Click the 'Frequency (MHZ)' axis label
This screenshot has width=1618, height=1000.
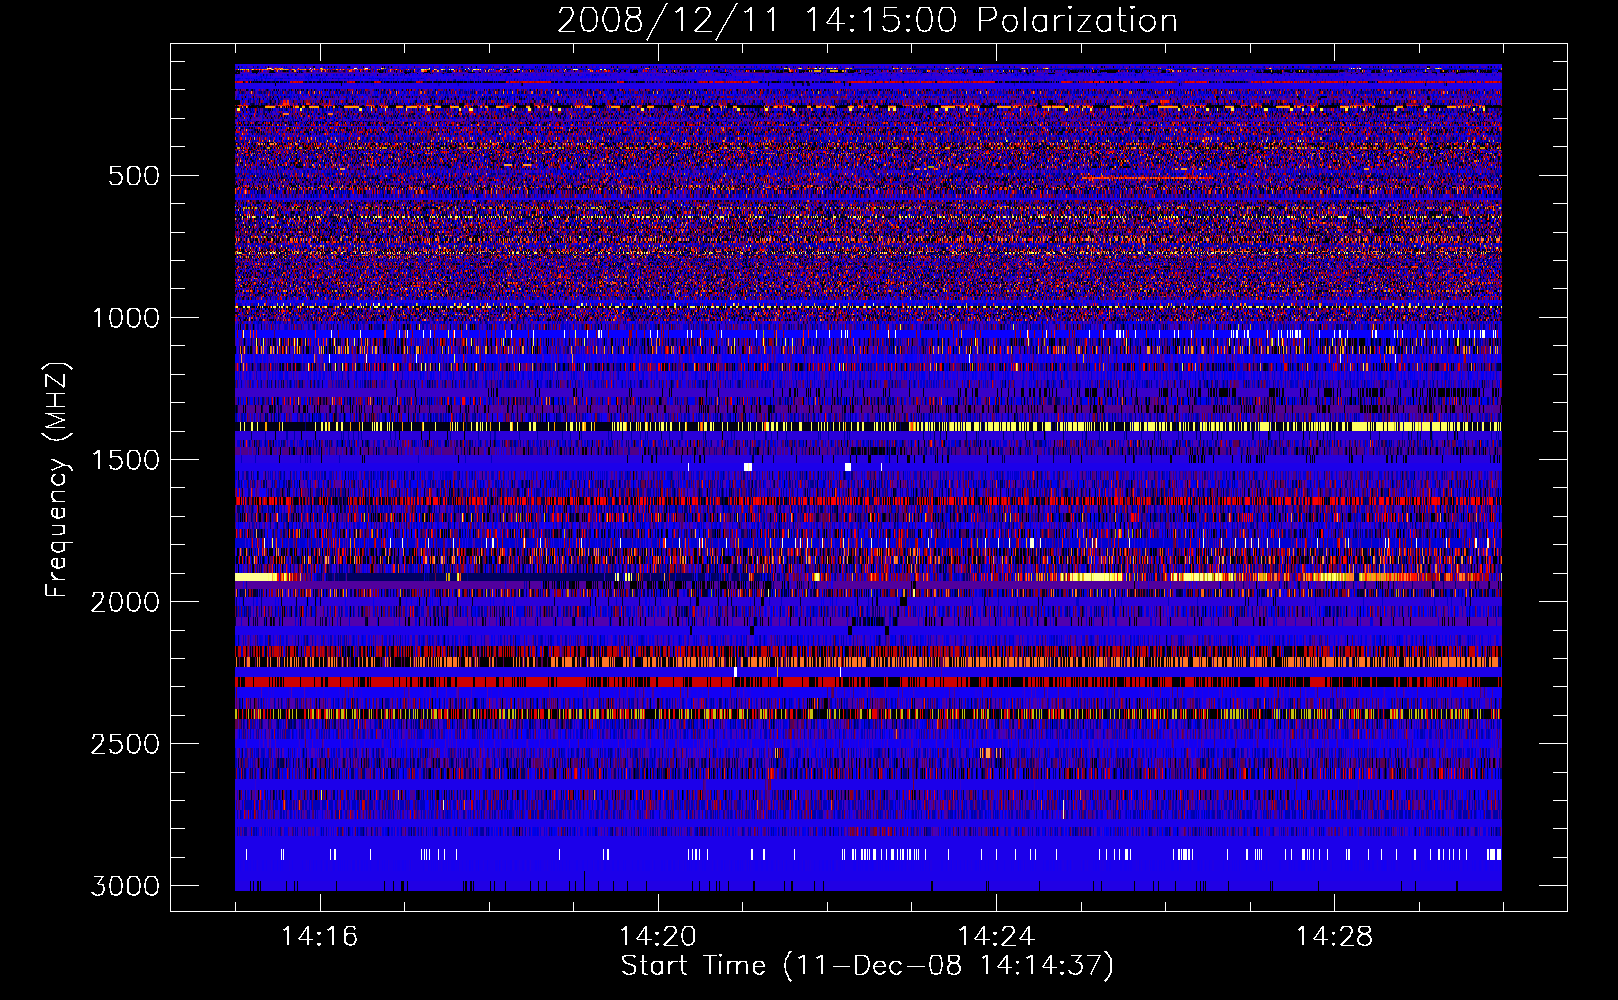pyautogui.click(x=57, y=480)
